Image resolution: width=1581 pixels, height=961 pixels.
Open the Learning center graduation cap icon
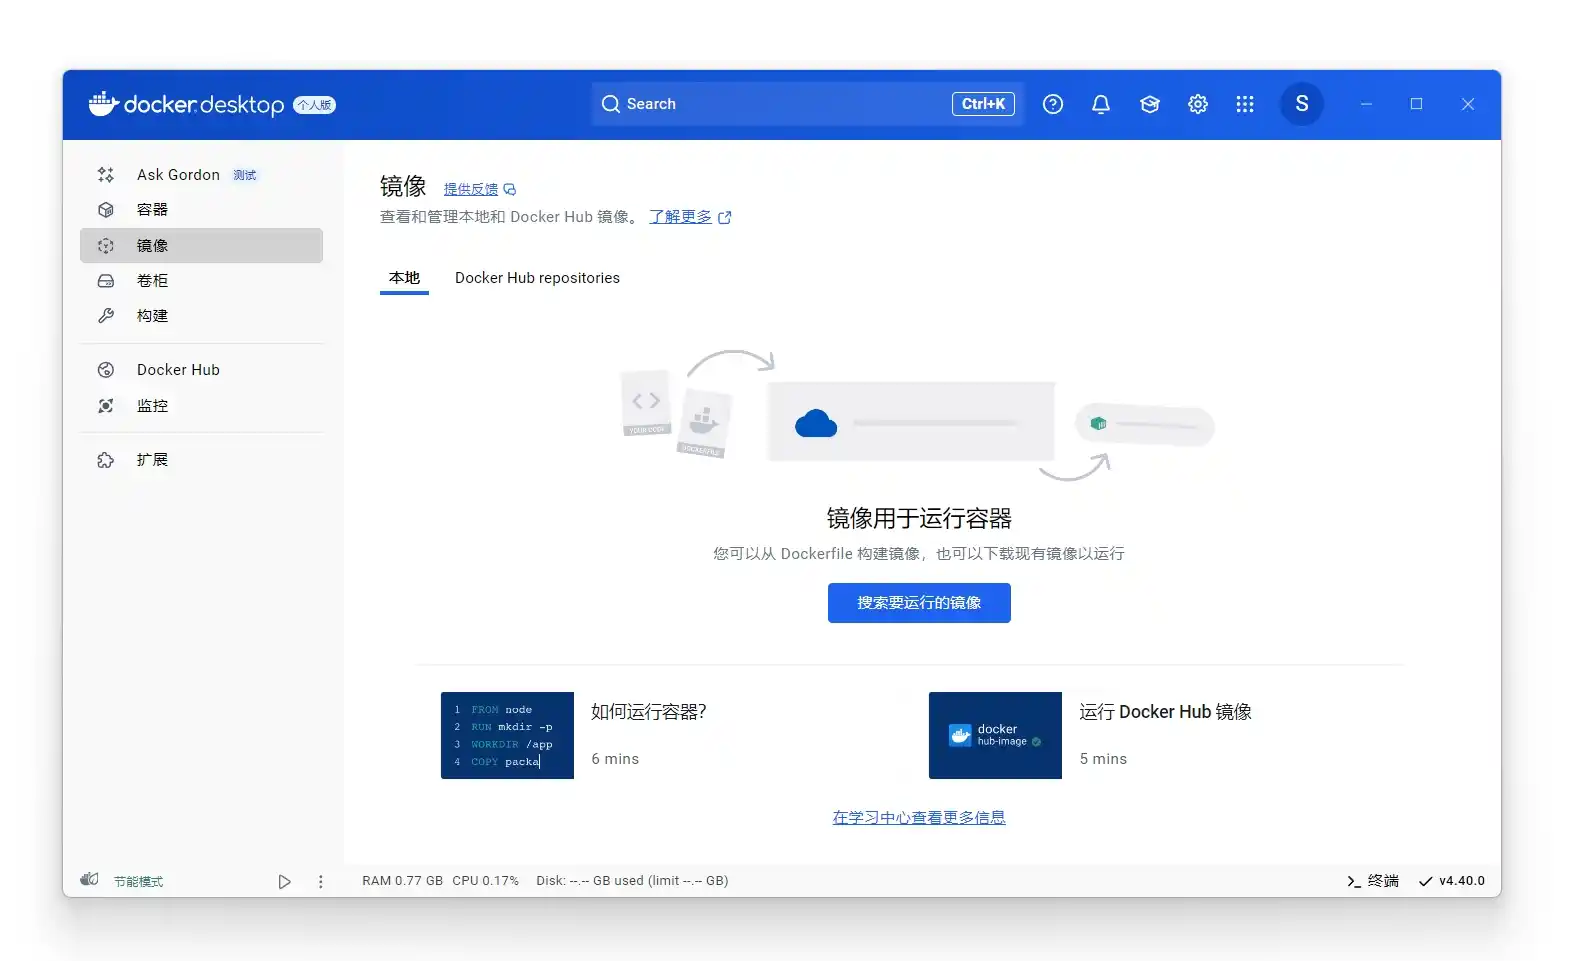[x=1149, y=104]
